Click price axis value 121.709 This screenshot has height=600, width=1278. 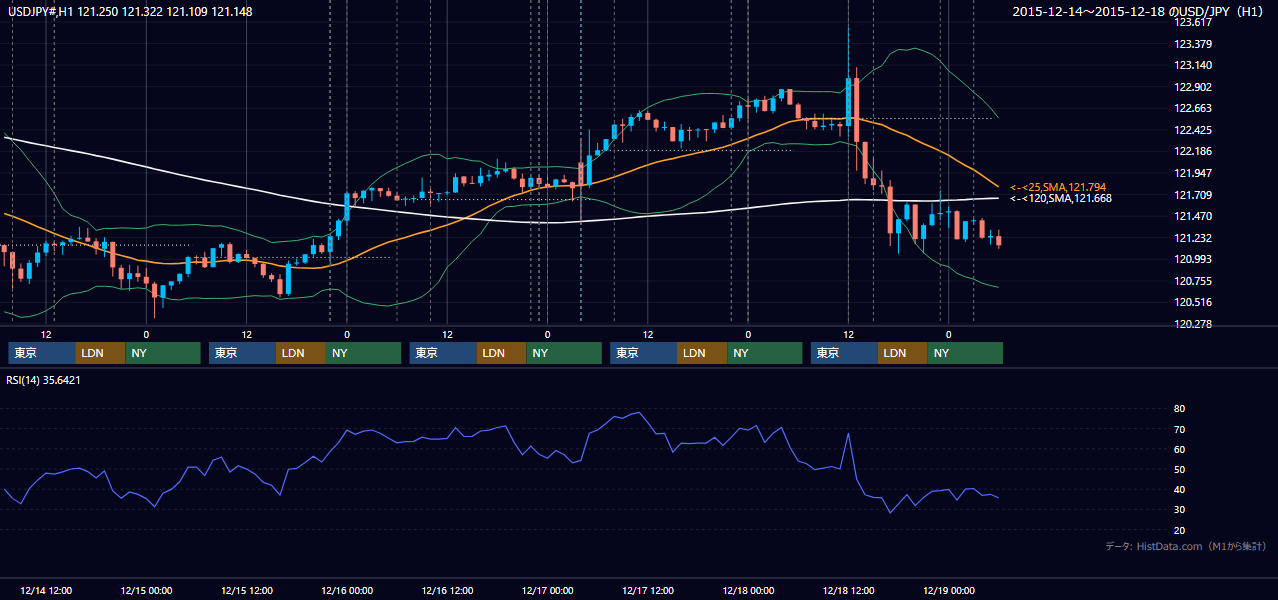click(x=1192, y=195)
